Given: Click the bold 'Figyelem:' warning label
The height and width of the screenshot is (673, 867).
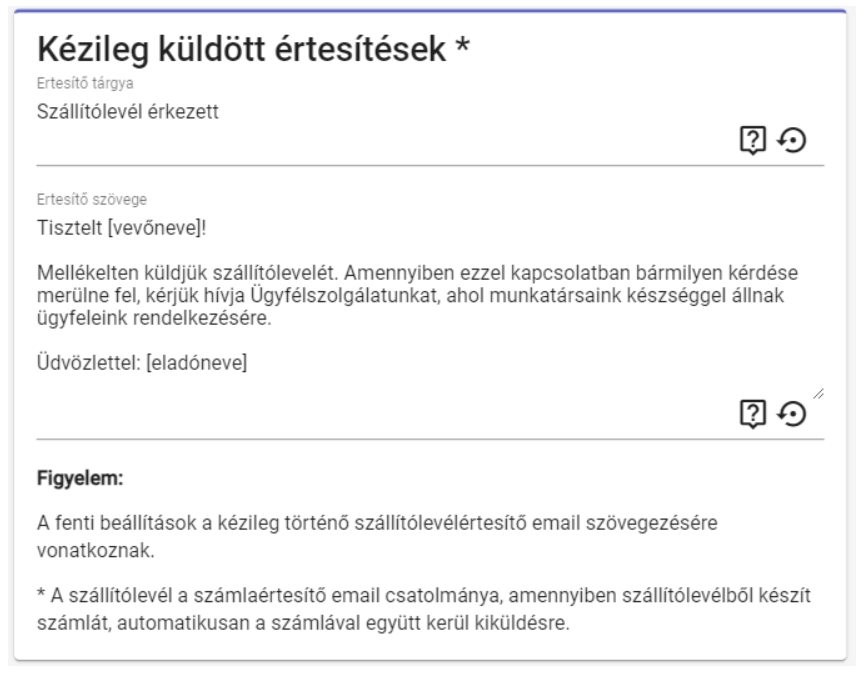Looking at the screenshot, I should pyautogui.click(x=78, y=479).
